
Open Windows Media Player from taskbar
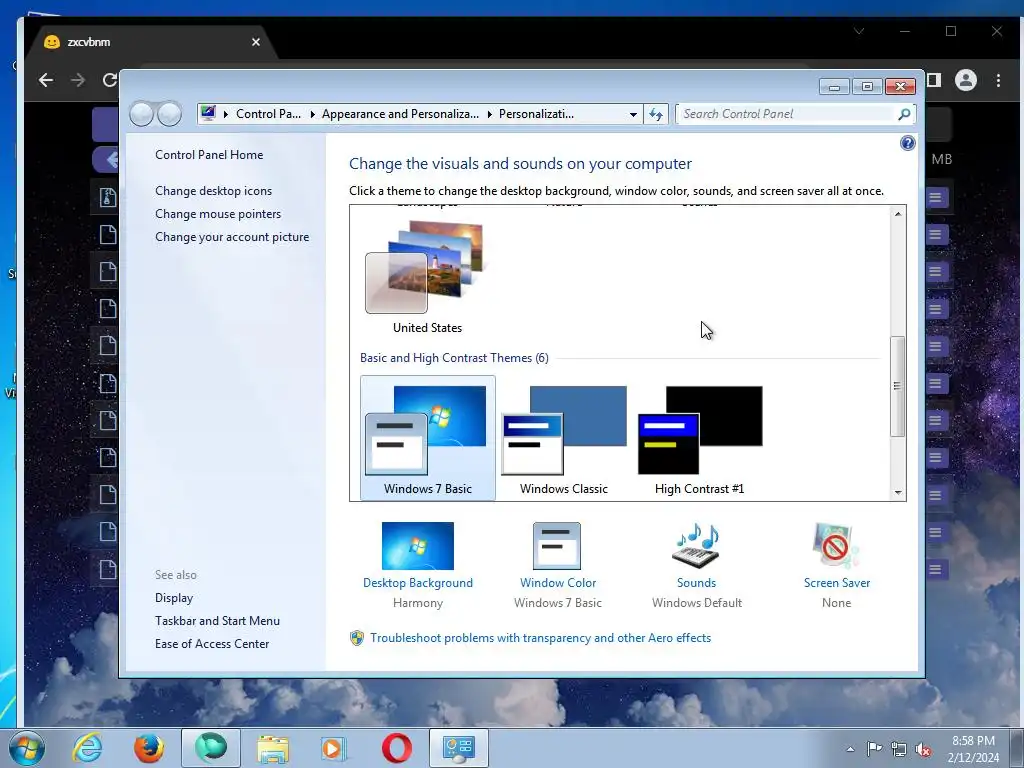(x=334, y=748)
